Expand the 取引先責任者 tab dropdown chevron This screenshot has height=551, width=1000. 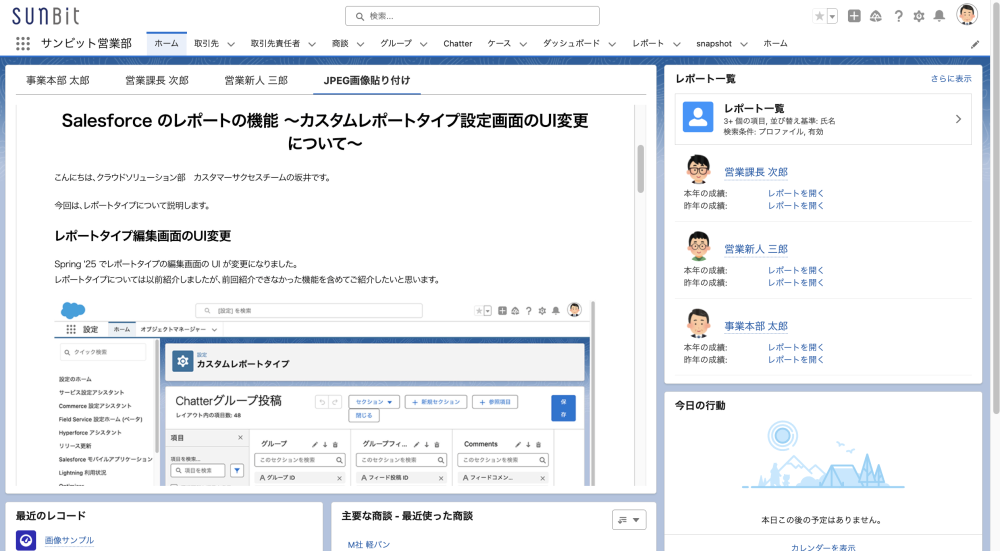coord(312,44)
